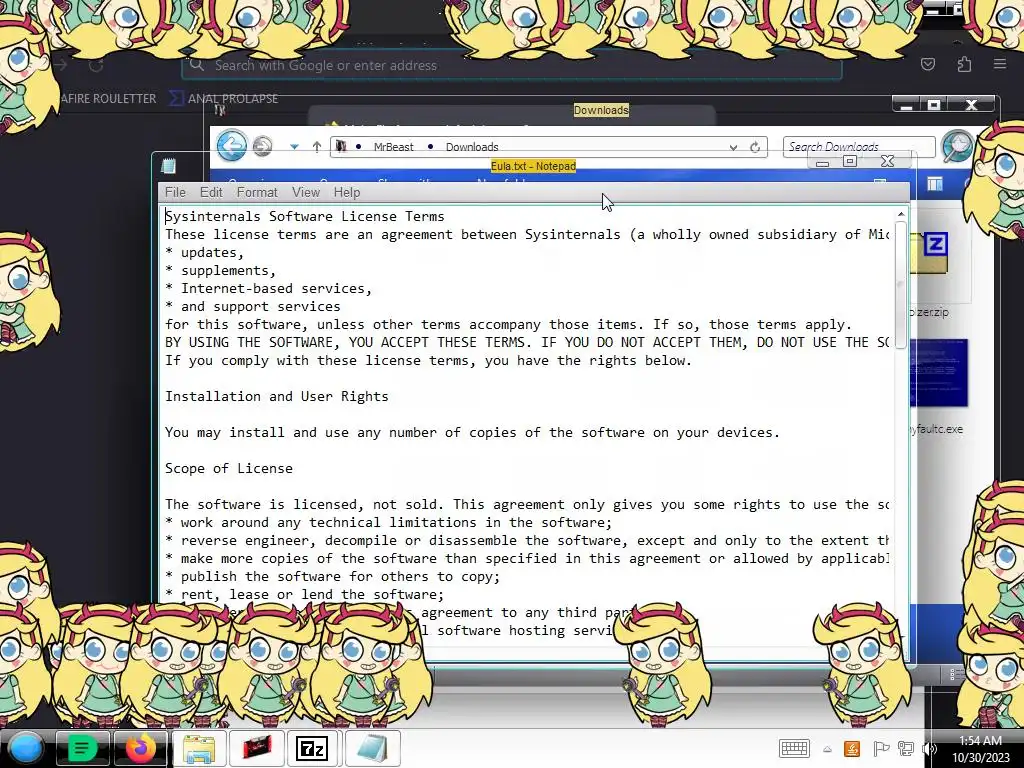Select MrBeast in Explorer address path

tap(393, 147)
